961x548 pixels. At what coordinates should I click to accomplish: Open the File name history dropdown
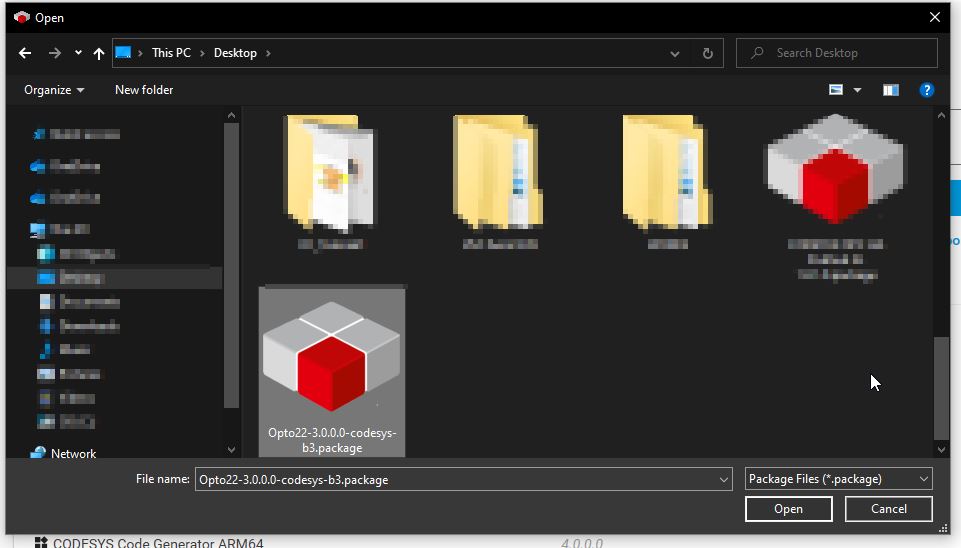point(724,479)
